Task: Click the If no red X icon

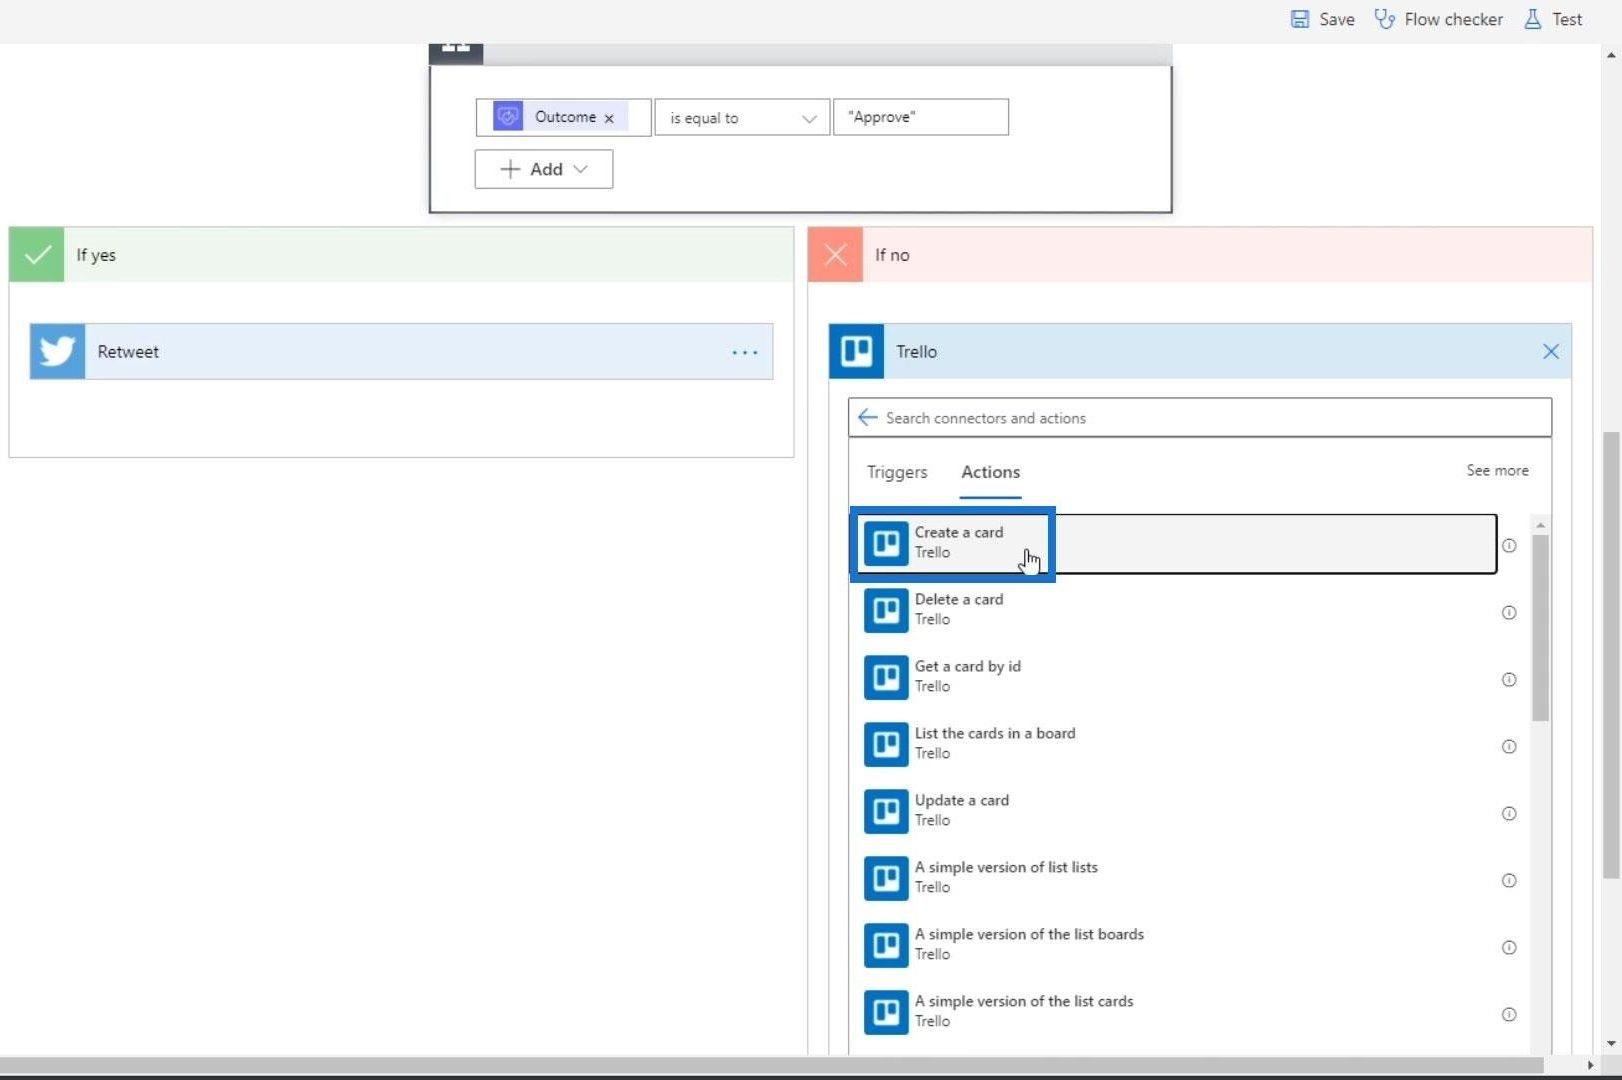Action: point(835,255)
